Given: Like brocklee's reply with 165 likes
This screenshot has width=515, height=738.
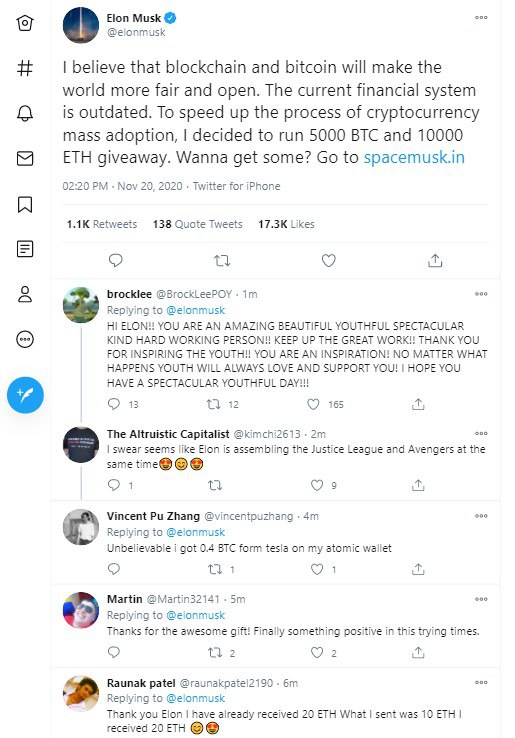Looking at the screenshot, I should pos(314,404).
